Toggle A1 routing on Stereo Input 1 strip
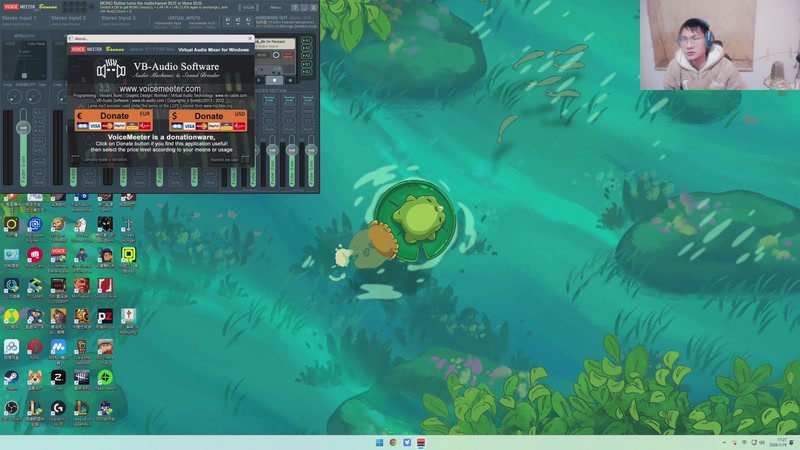Image resolution: width=800 pixels, height=450 pixels. (39, 113)
